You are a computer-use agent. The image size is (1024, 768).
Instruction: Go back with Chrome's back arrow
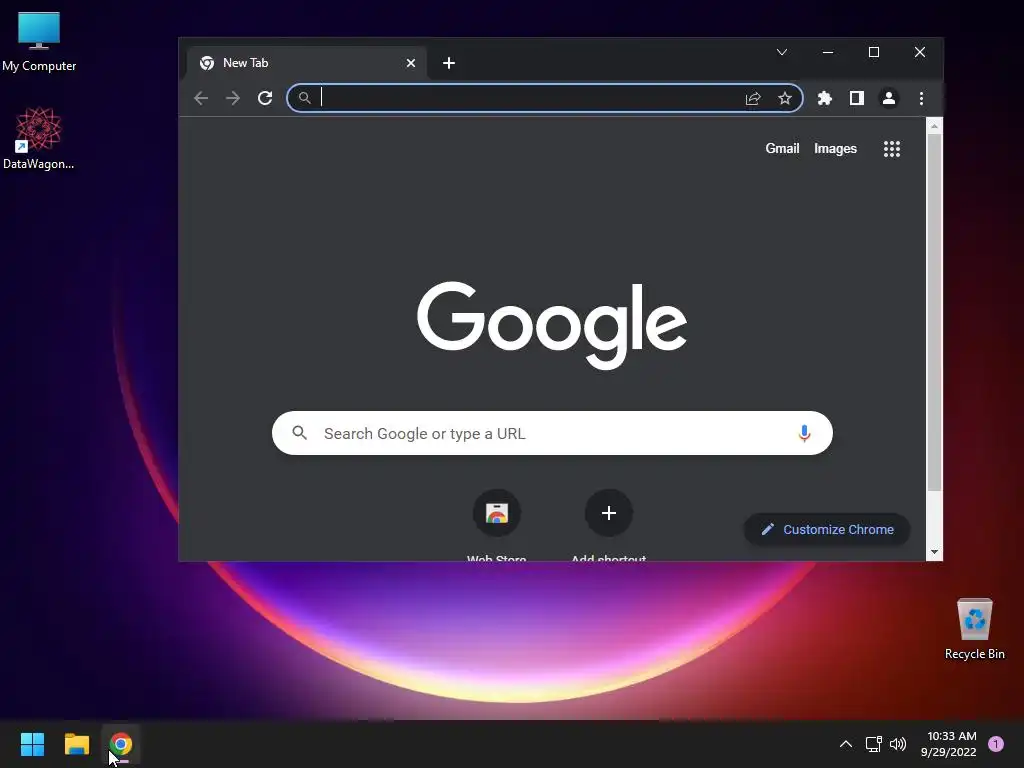coord(201,98)
